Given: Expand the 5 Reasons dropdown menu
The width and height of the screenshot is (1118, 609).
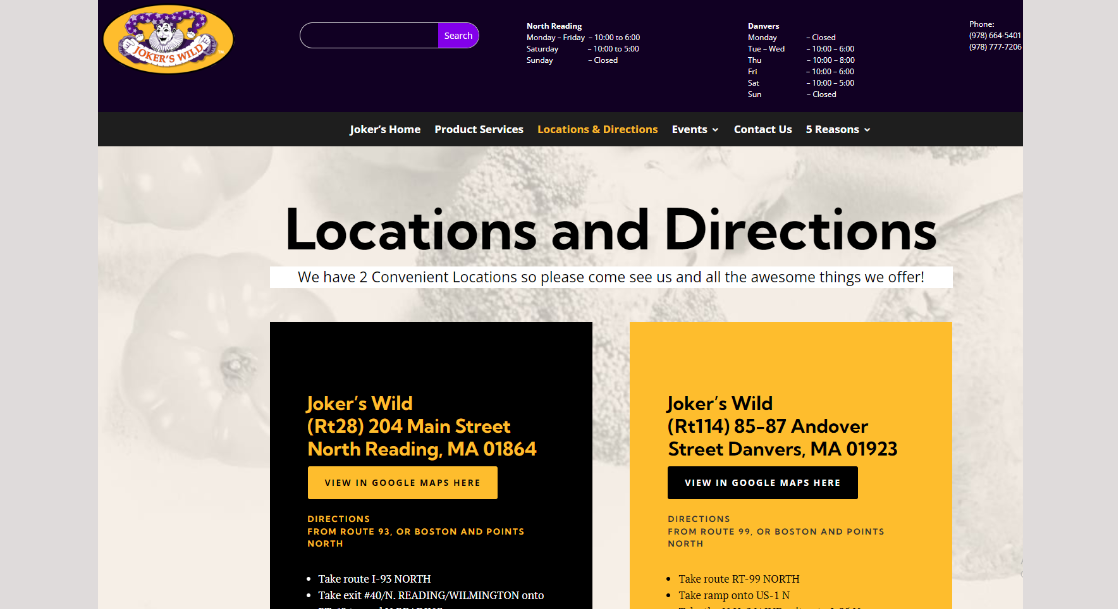Looking at the screenshot, I should (x=838, y=129).
